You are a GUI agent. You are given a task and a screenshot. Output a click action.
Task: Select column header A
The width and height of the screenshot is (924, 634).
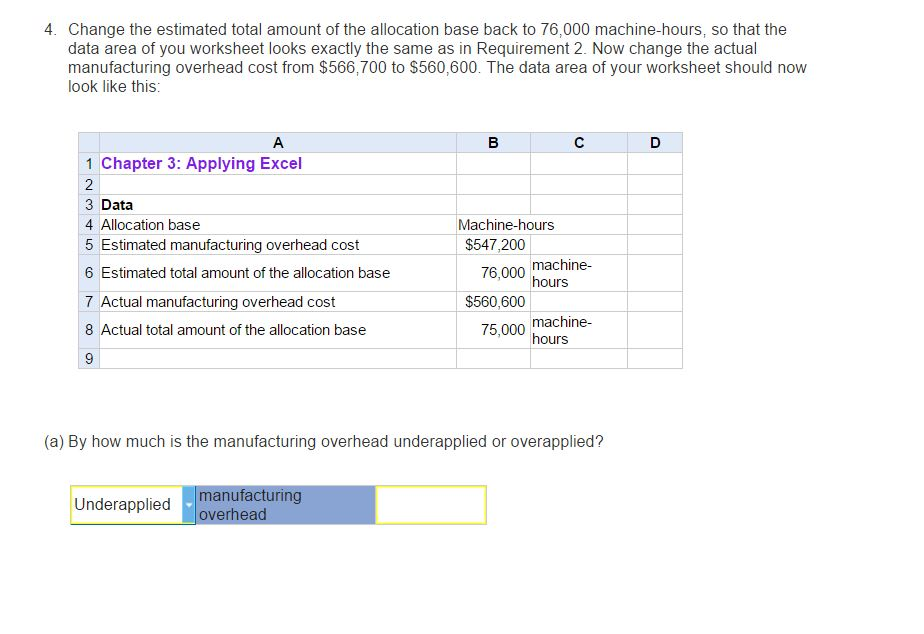point(278,142)
